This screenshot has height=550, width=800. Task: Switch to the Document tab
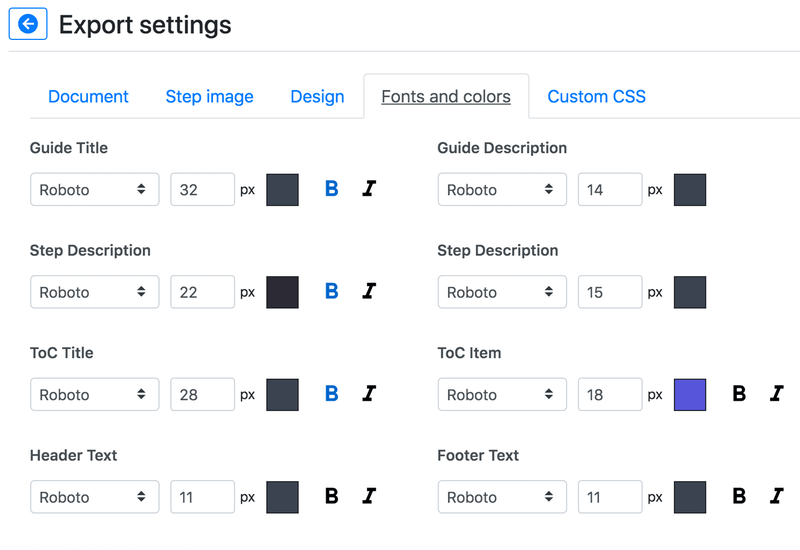coord(88,97)
